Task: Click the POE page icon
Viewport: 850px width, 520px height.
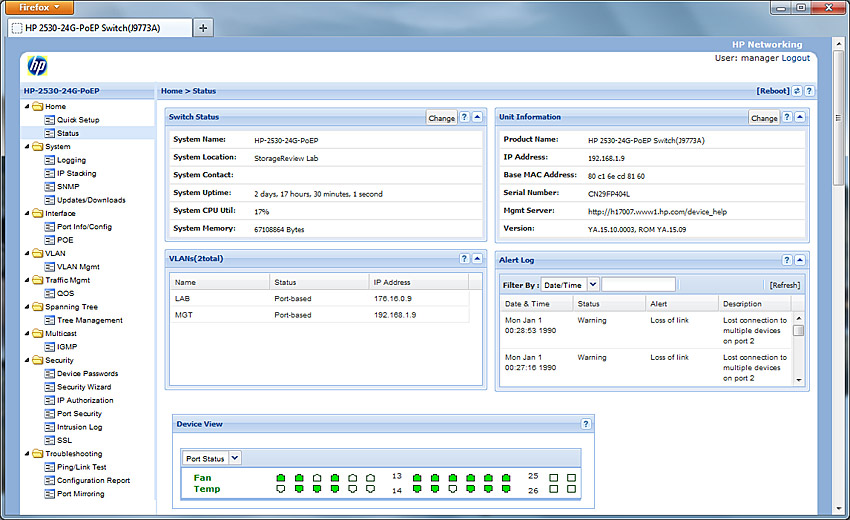Action: coord(49,240)
